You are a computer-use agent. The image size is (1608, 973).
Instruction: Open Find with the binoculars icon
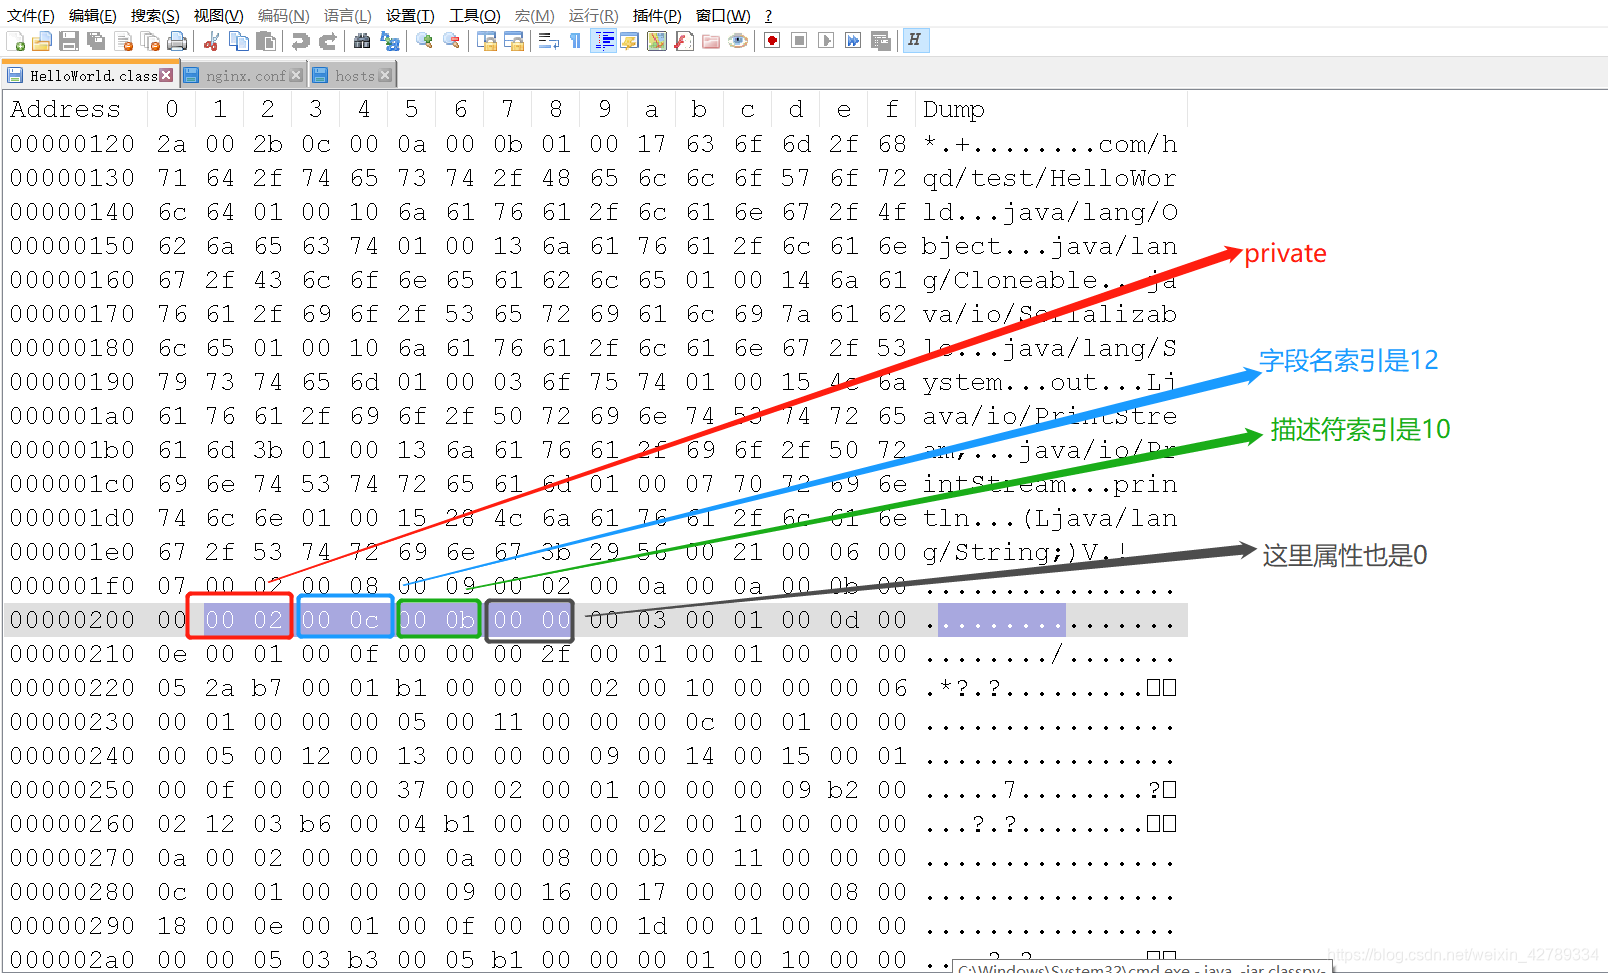click(x=362, y=41)
